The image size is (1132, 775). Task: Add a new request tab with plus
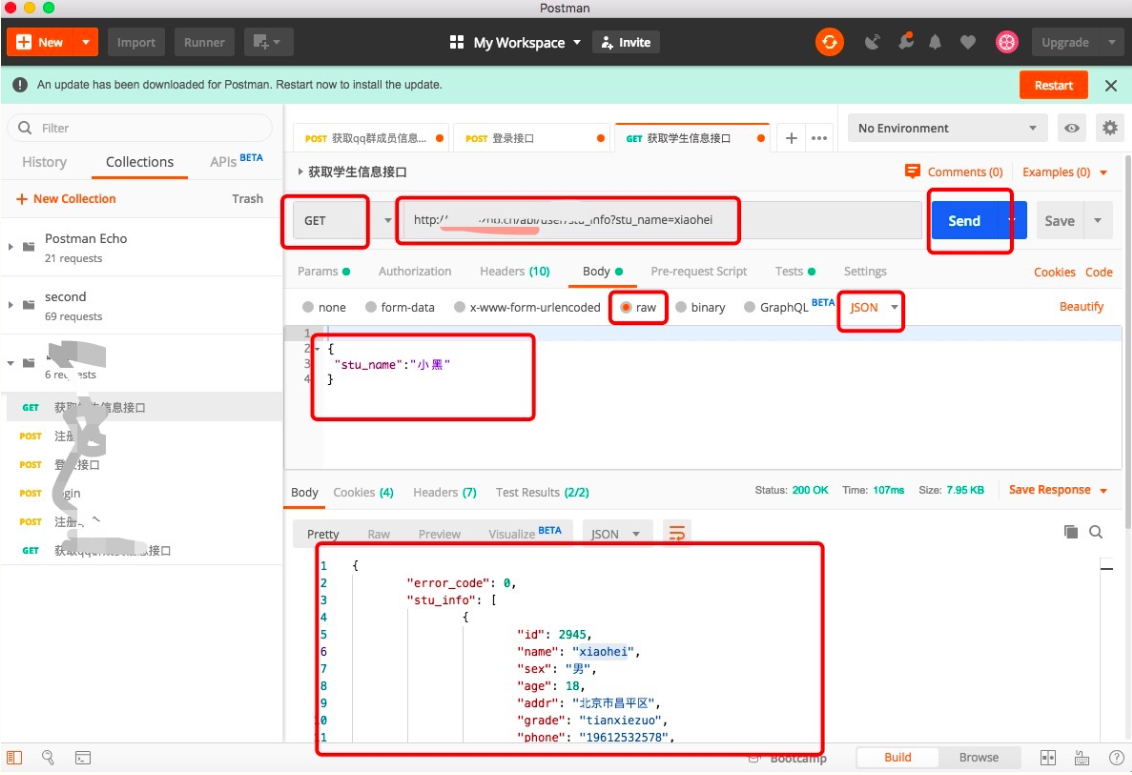click(791, 138)
